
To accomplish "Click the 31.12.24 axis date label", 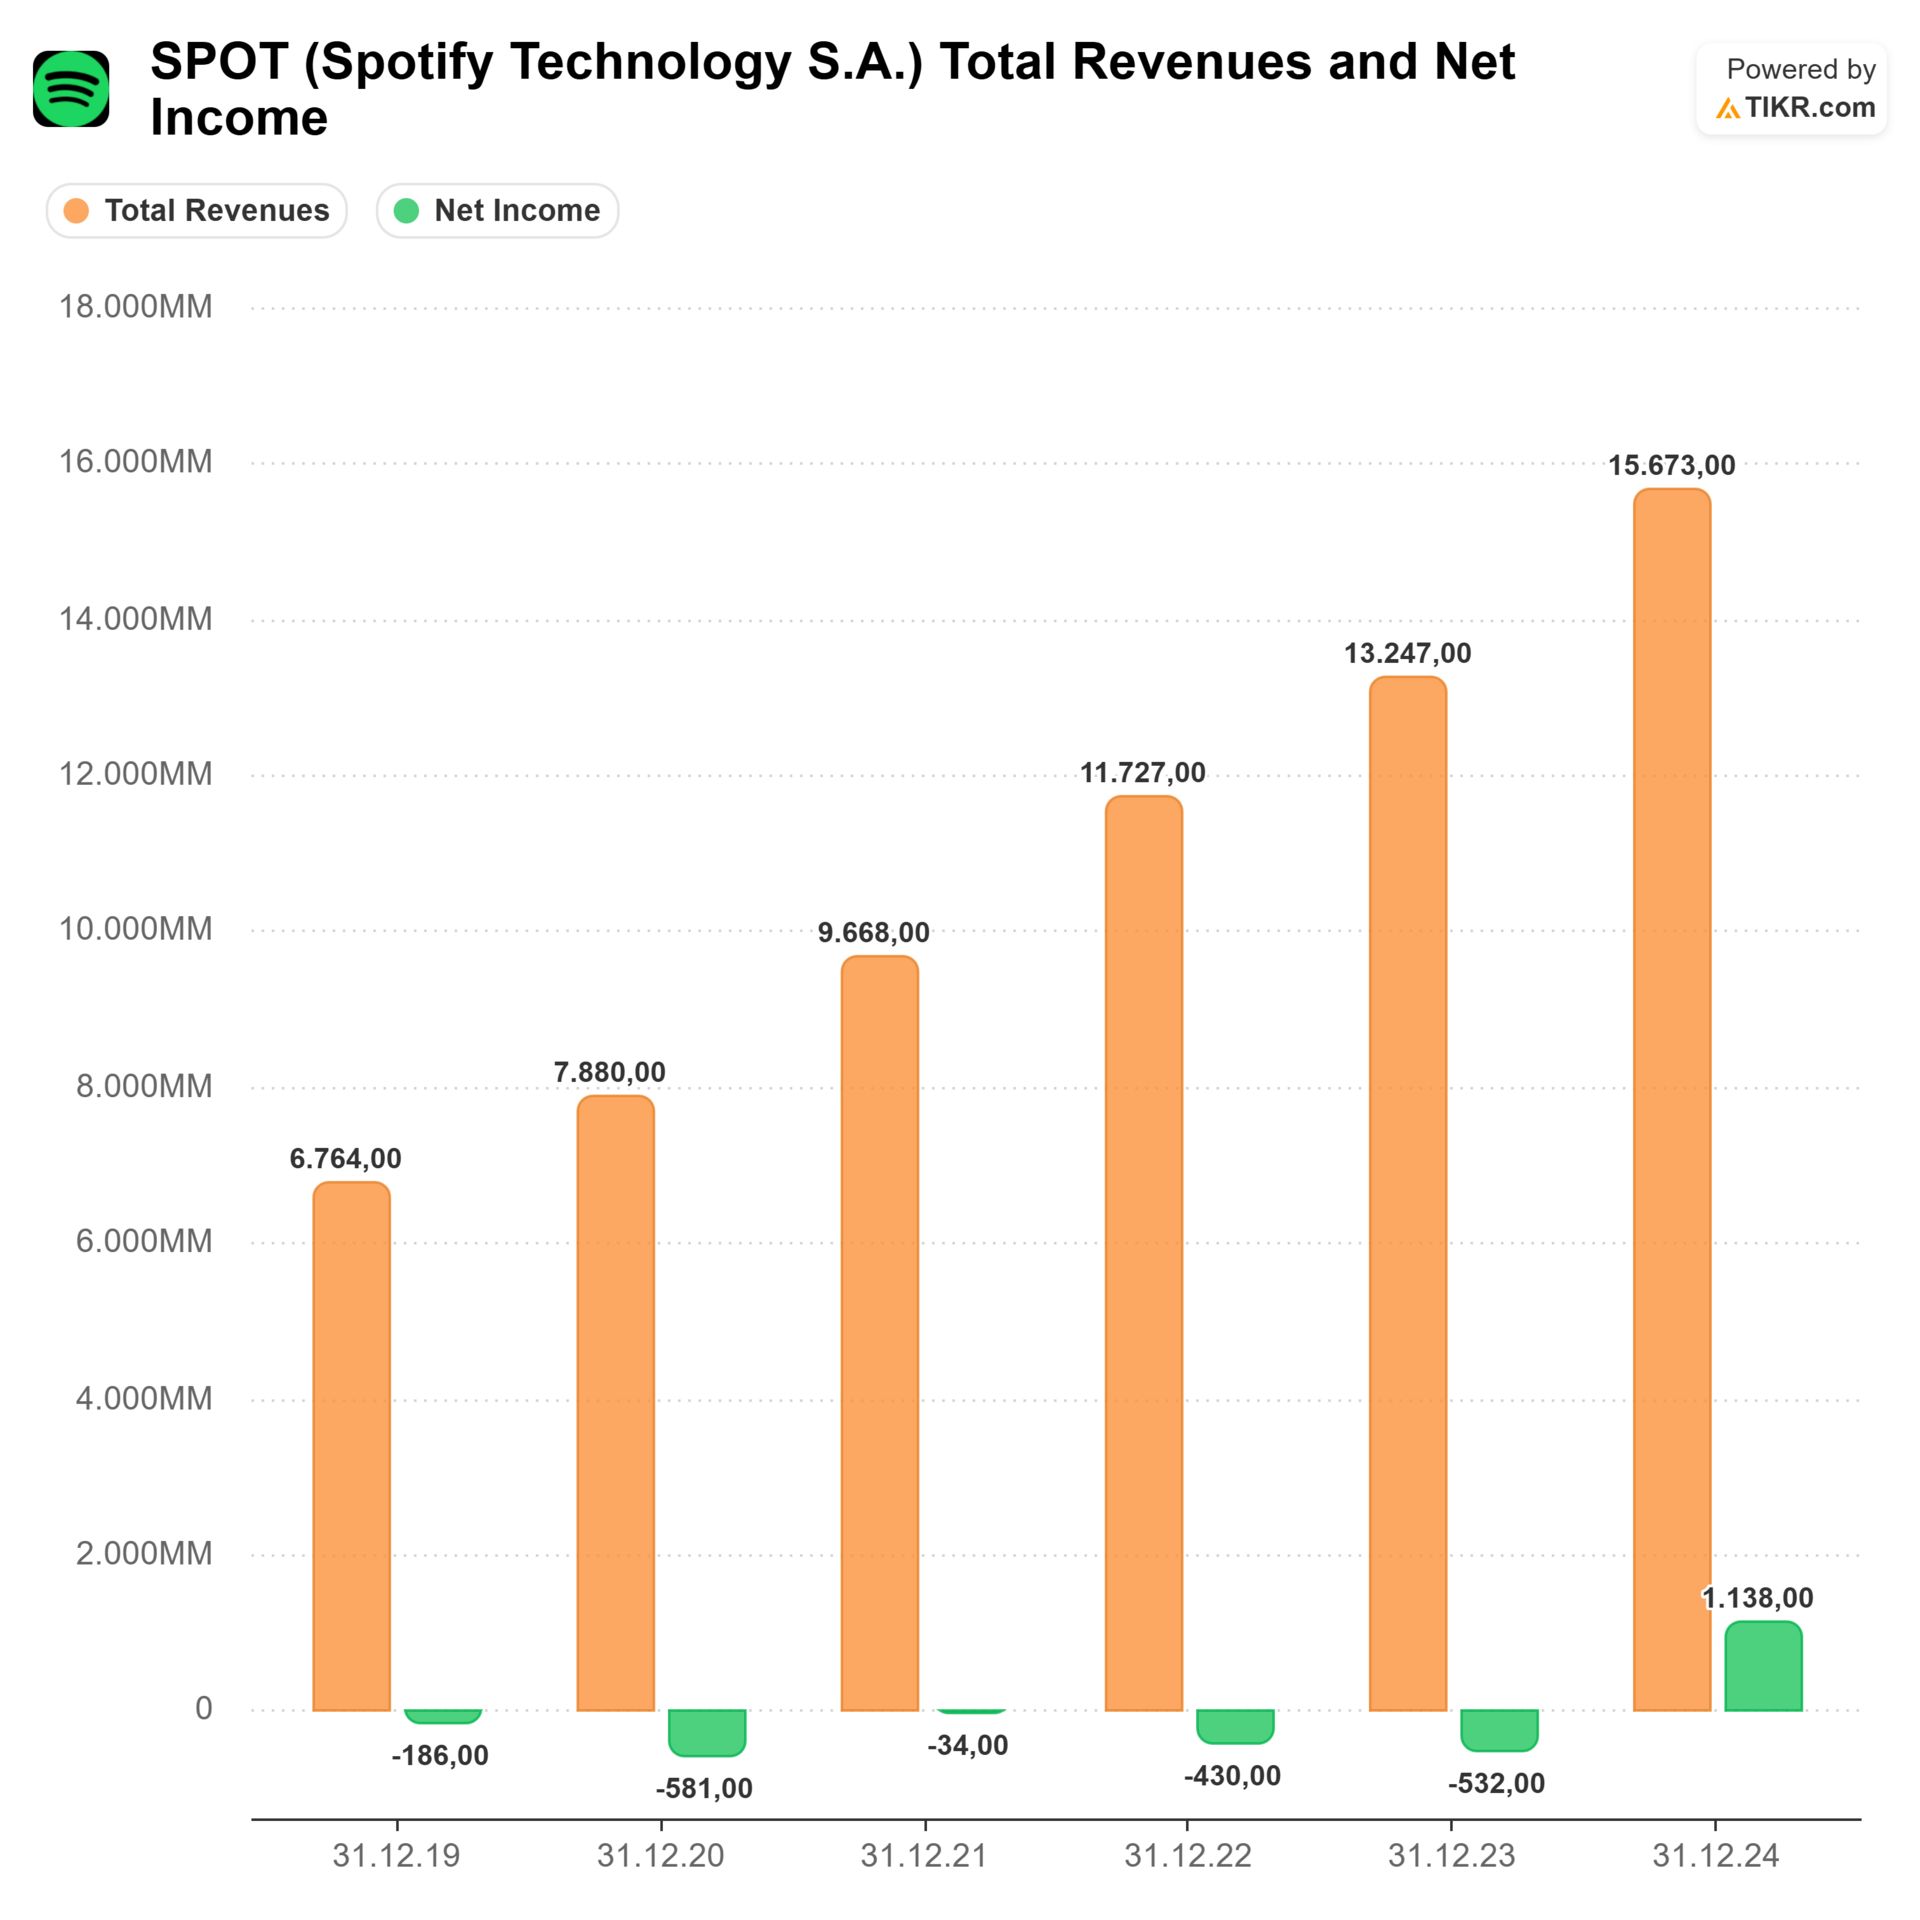I will click(1715, 1856).
